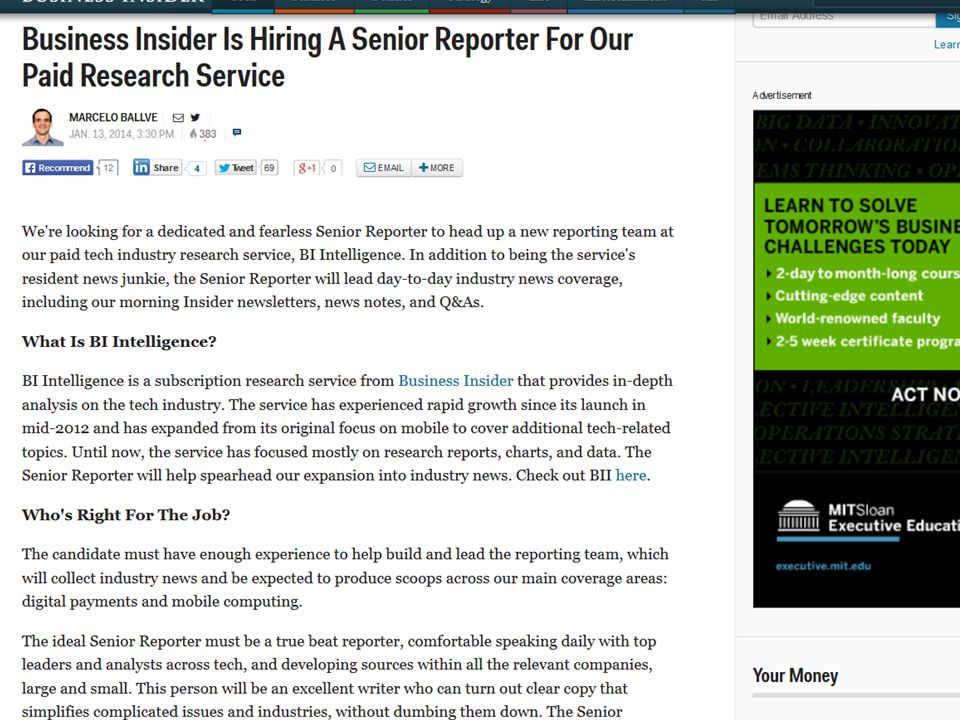Open comments bubble icon near date
The height and width of the screenshot is (720, 960).
(x=237, y=132)
